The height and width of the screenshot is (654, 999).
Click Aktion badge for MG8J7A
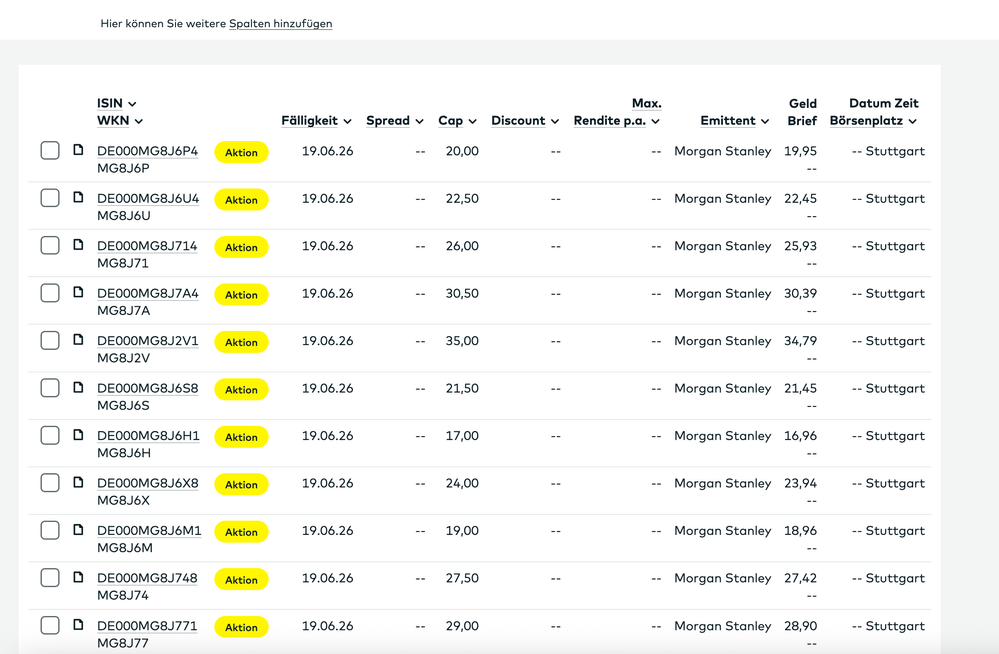coord(241,294)
